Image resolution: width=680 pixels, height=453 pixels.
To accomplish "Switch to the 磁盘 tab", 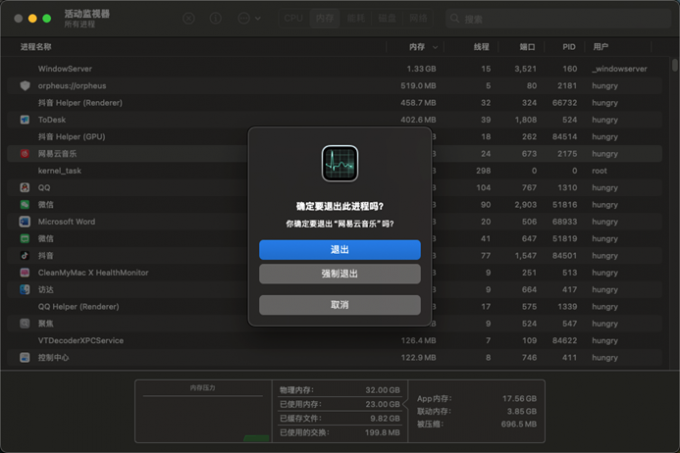I will (x=387, y=19).
